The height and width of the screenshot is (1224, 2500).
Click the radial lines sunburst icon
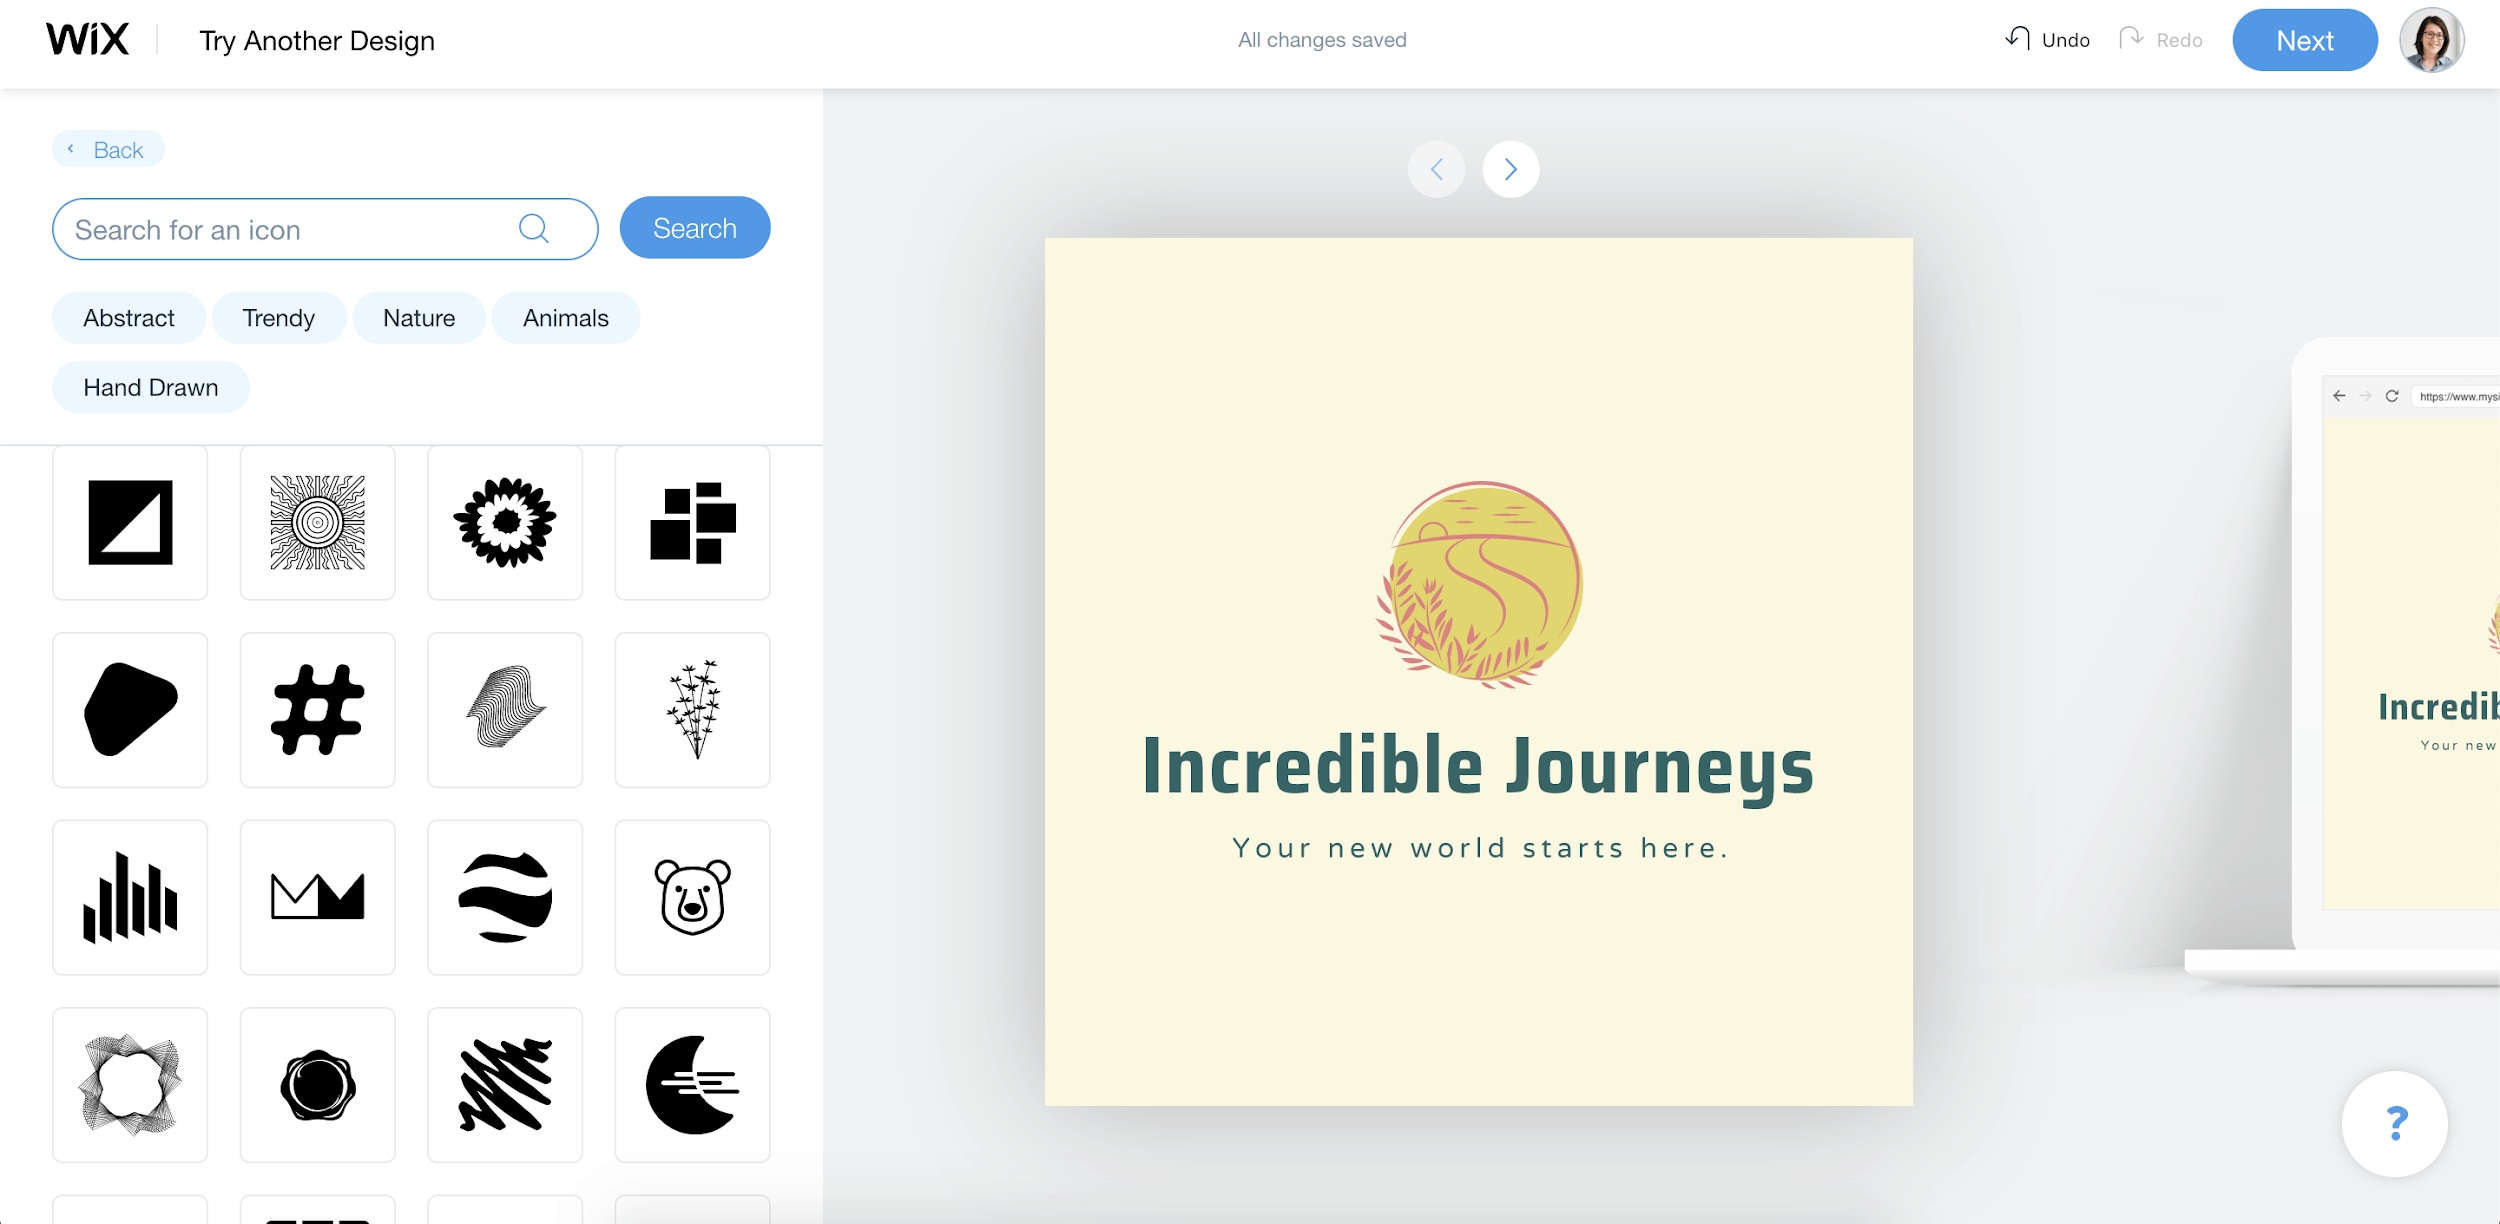[x=317, y=523]
